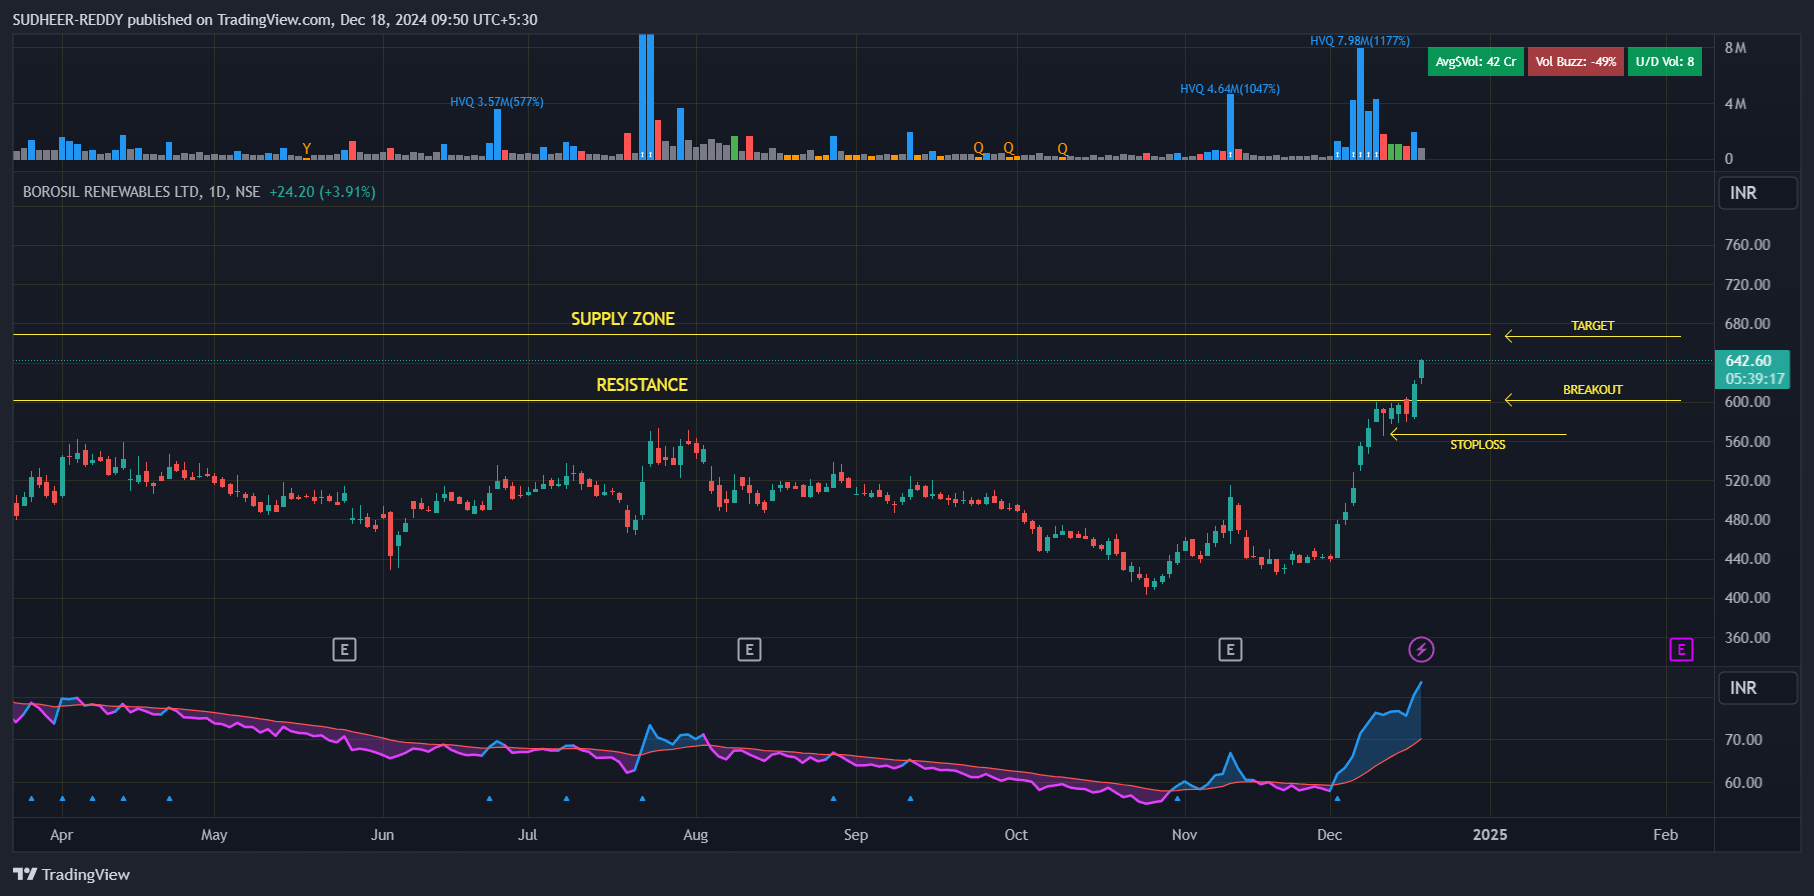Click the +24.20 (+3.91%) change value
The width and height of the screenshot is (1814, 896).
(322, 192)
